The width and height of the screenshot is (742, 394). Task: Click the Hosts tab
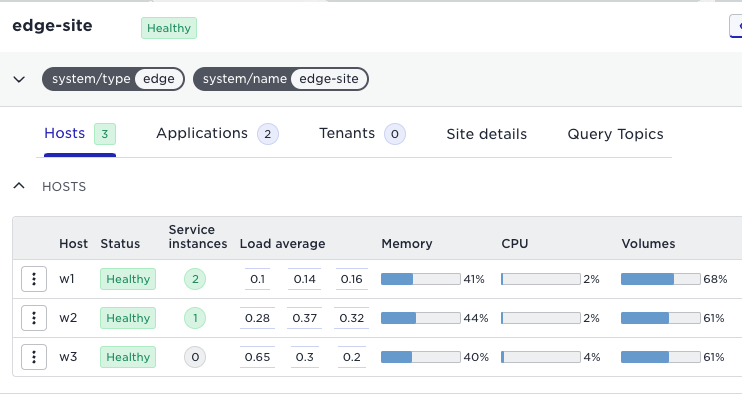(x=80, y=134)
